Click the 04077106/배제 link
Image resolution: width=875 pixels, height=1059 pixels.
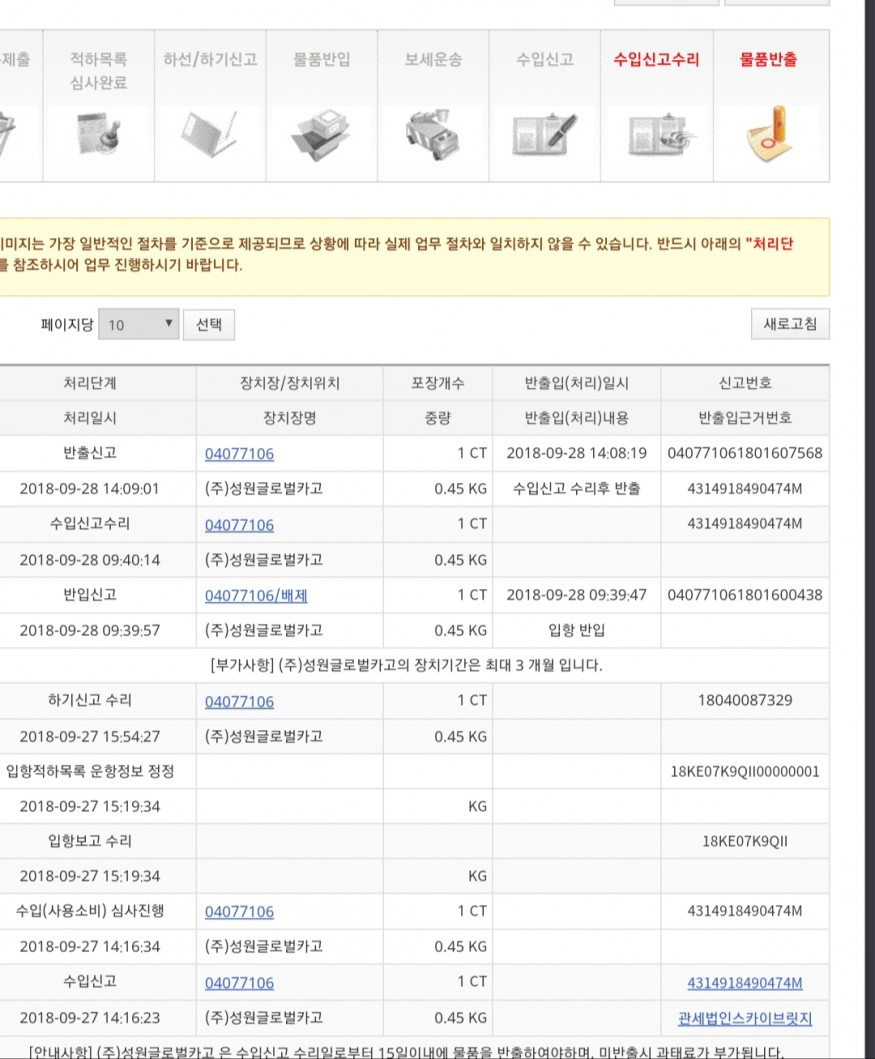256,595
